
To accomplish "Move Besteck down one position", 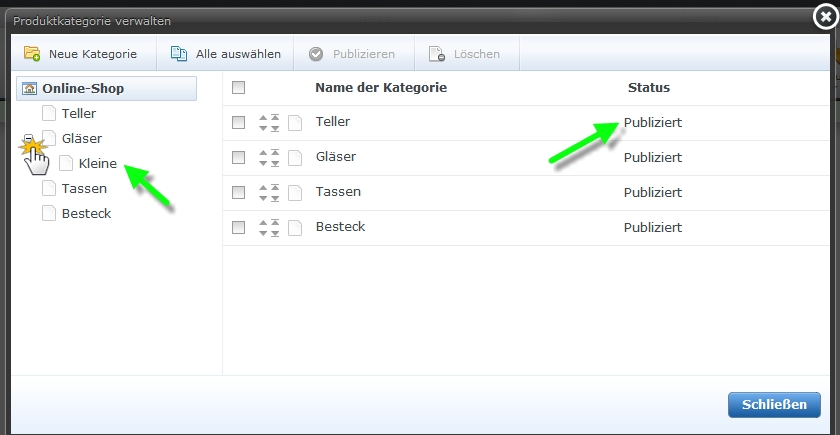I will 263,233.
